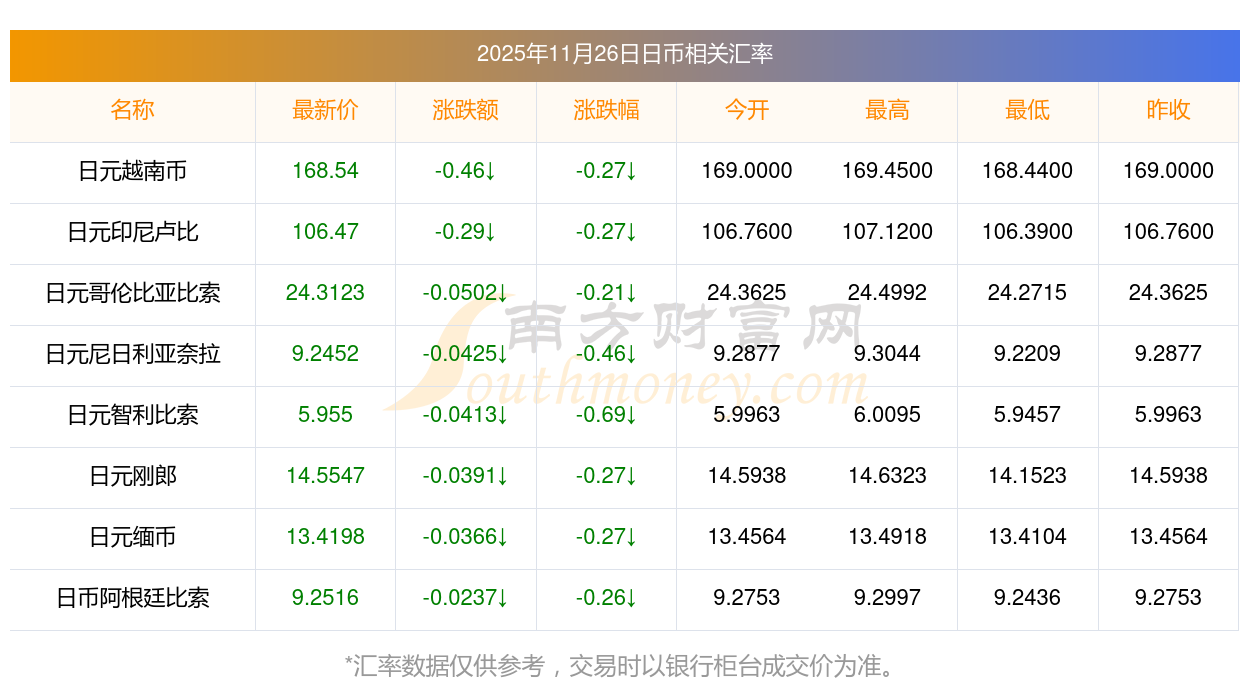Select the 日币阿根廷比索 row name
1250x697 pixels.
coord(133,598)
